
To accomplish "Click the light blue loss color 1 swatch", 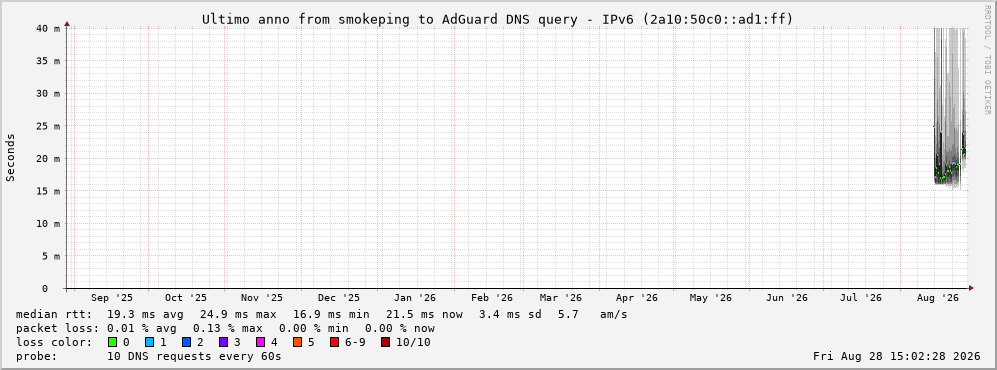I will (149, 343).
